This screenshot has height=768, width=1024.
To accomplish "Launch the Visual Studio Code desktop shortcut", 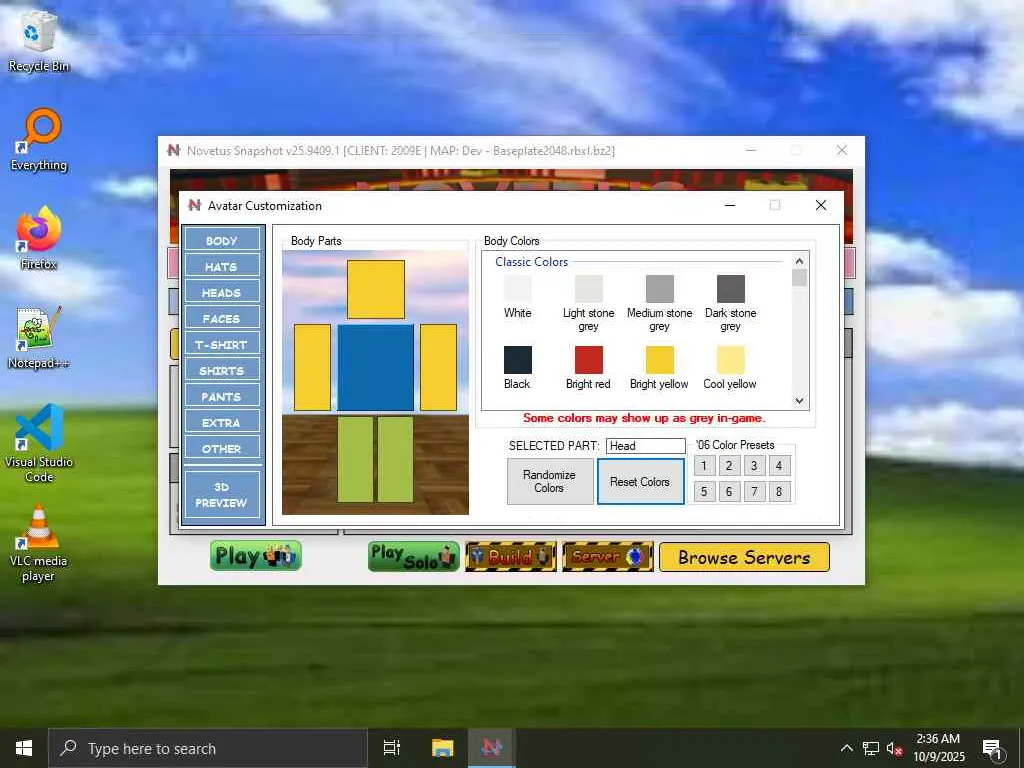I will tap(39, 443).
